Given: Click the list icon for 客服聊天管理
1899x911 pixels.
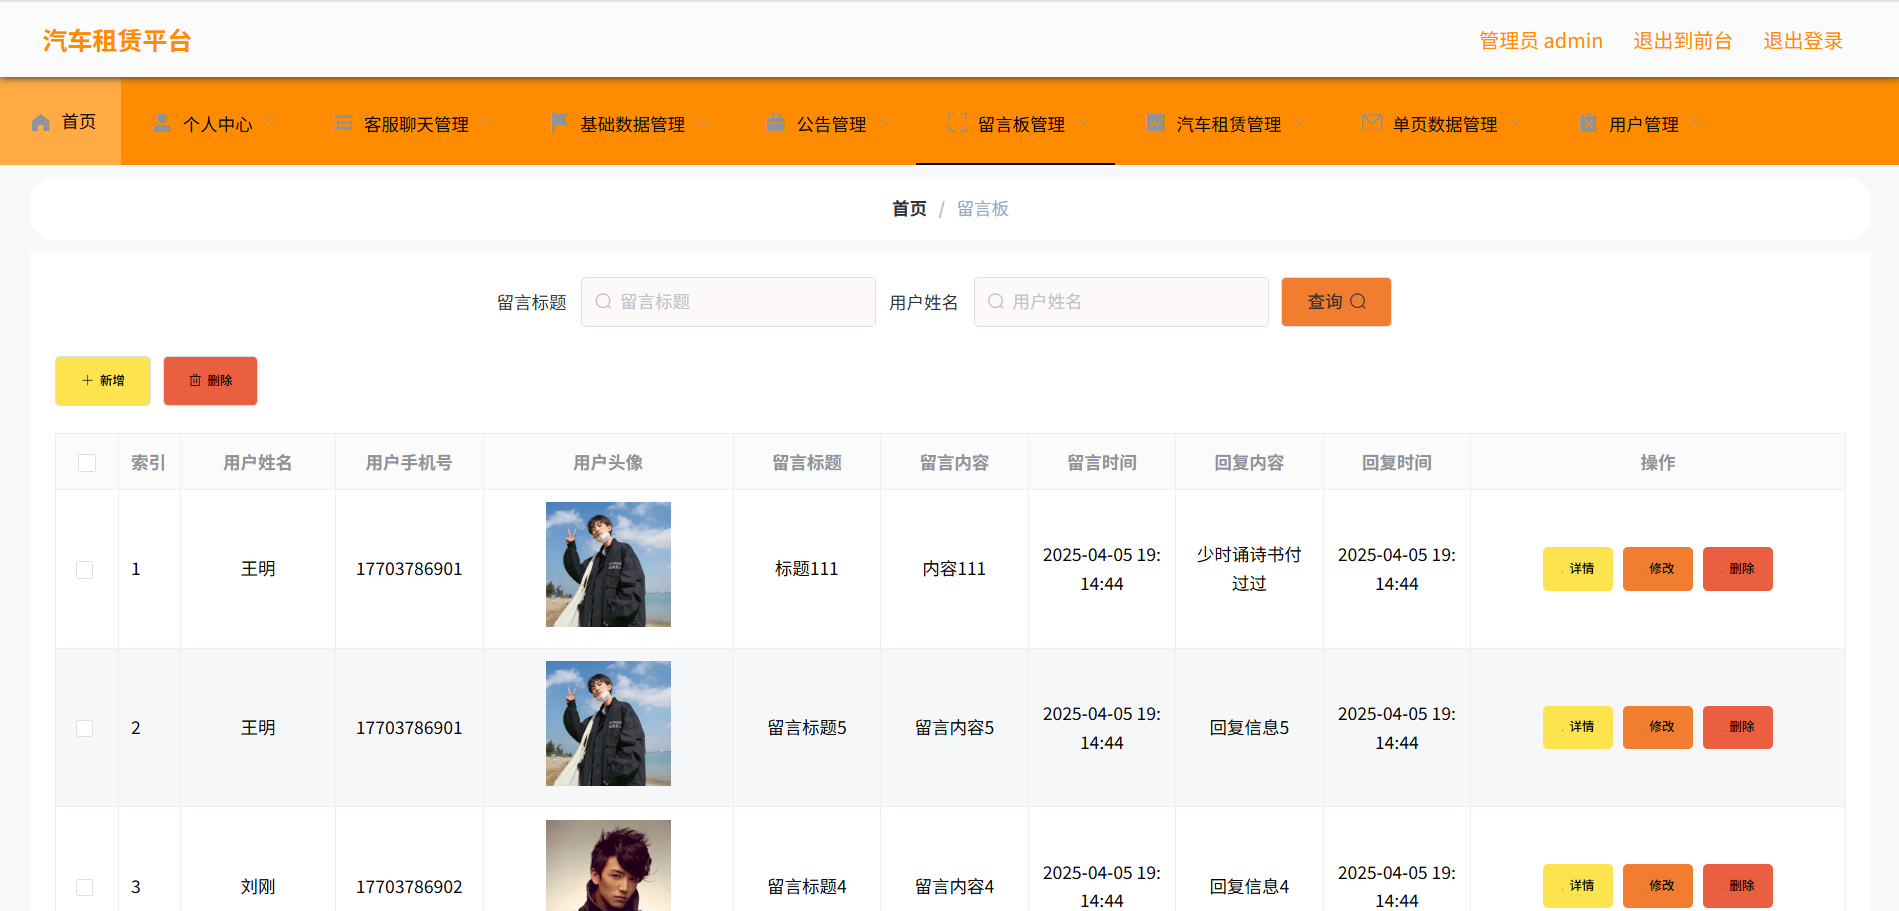Looking at the screenshot, I should tap(343, 123).
